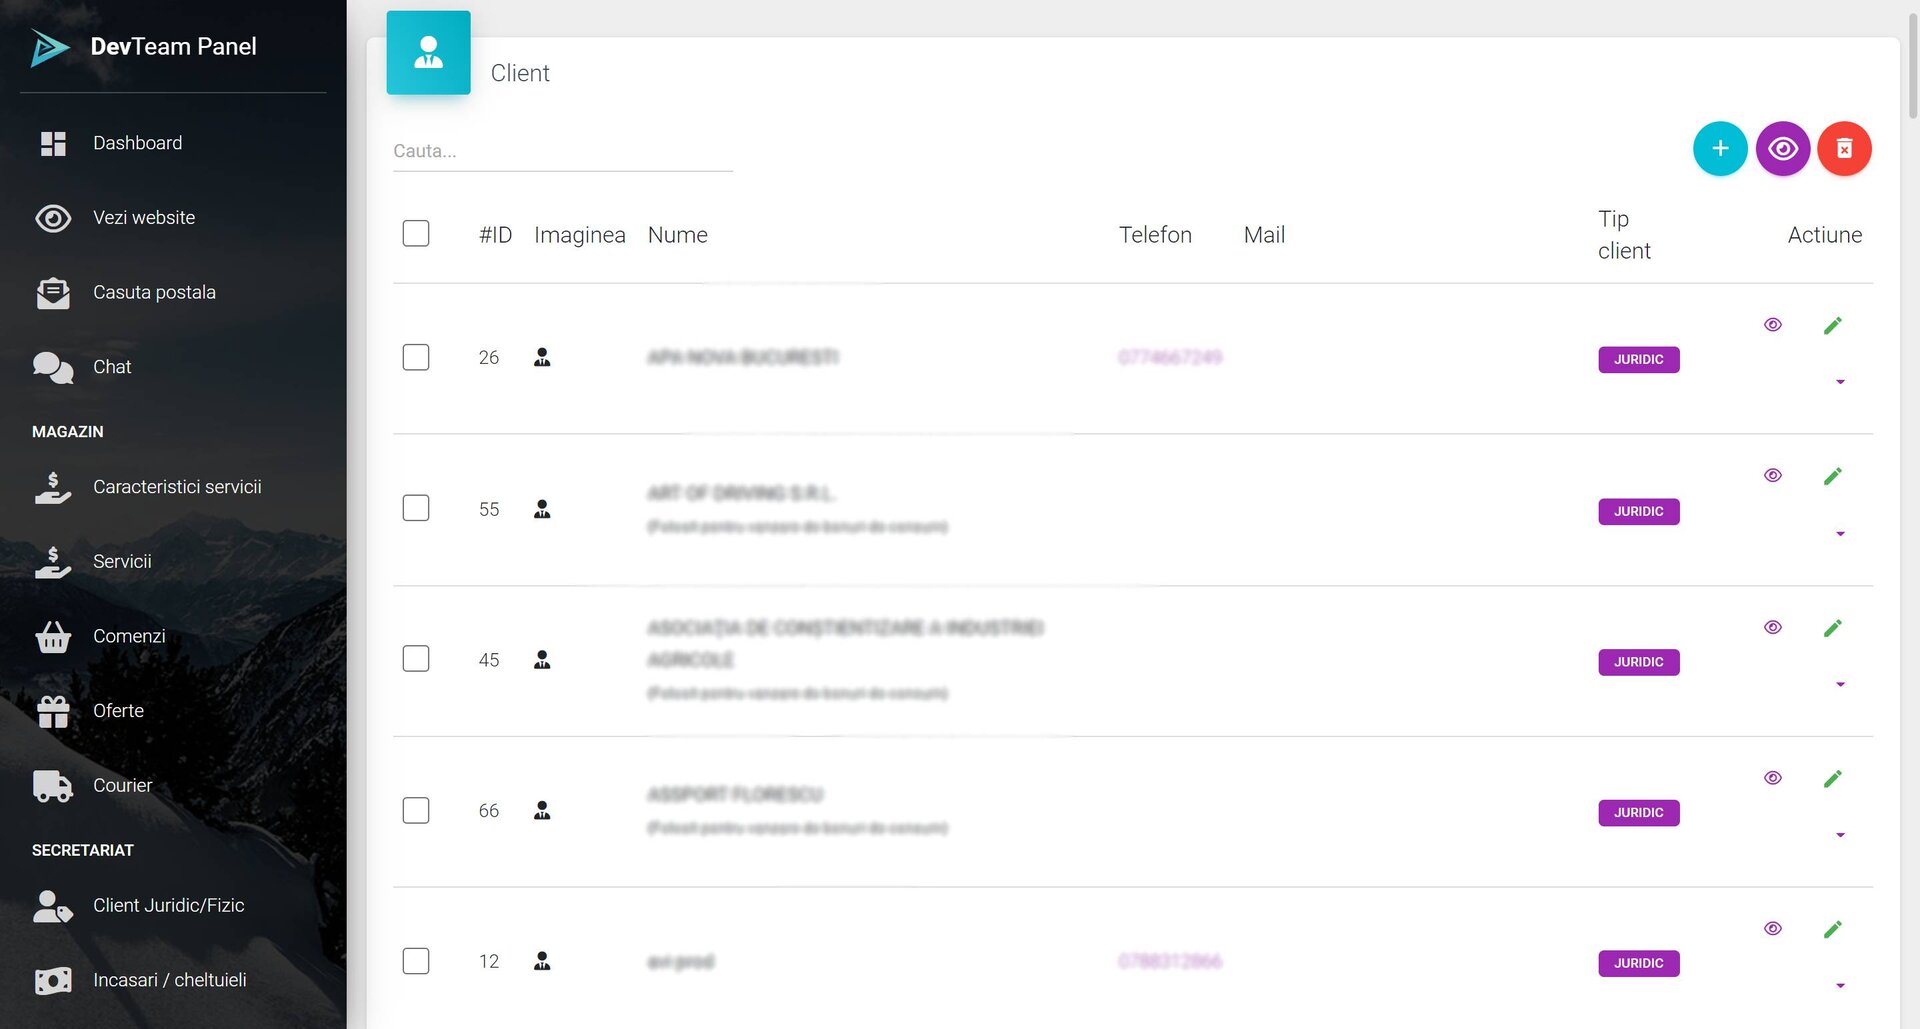The height and width of the screenshot is (1029, 1920).
Task: Click the teal Client header icon
Action: pos(428,53)
